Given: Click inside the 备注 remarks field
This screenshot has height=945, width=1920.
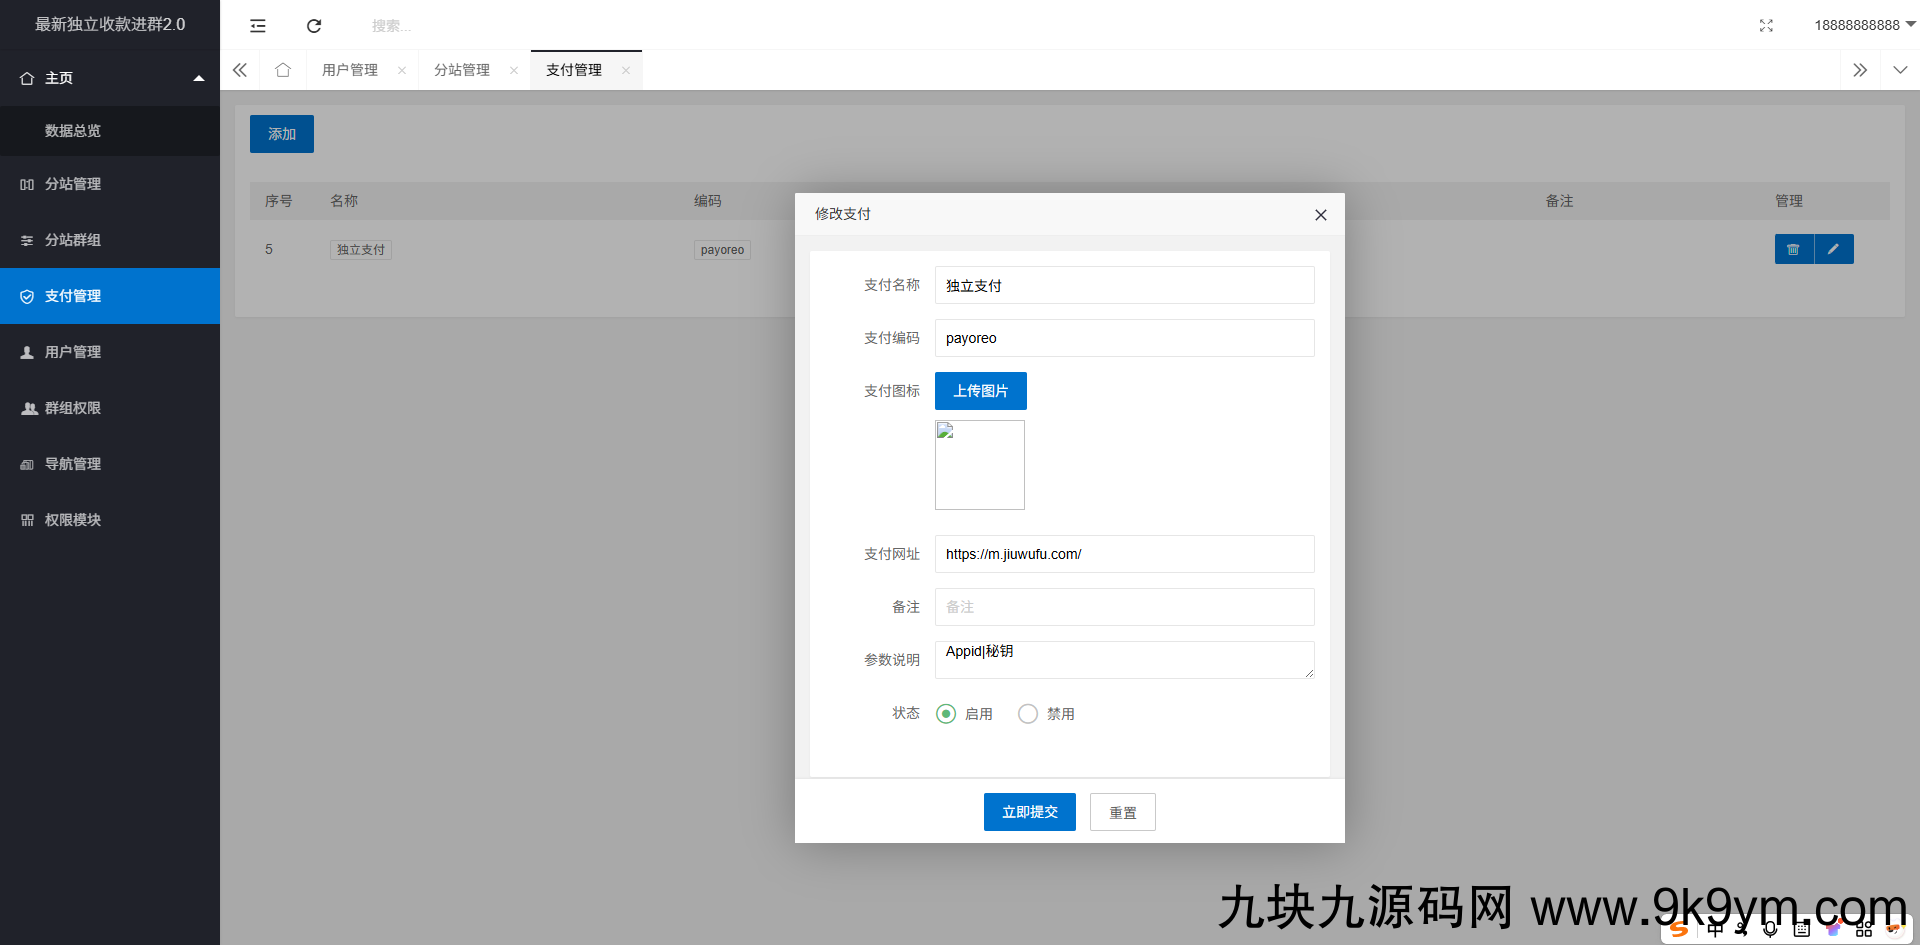Looking at the screenshot, I should (1124, 607).
